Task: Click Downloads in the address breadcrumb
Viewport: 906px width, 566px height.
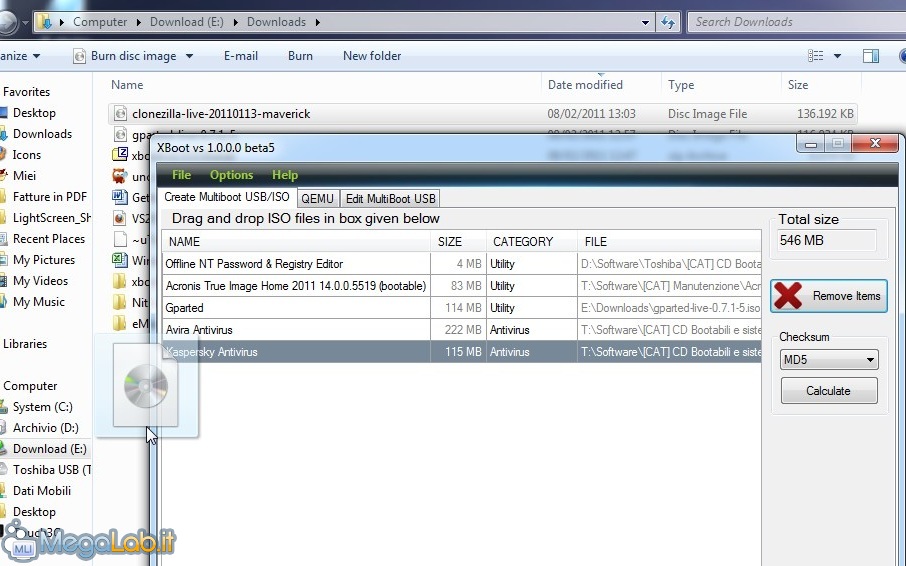Action: (x=276, y=22)
